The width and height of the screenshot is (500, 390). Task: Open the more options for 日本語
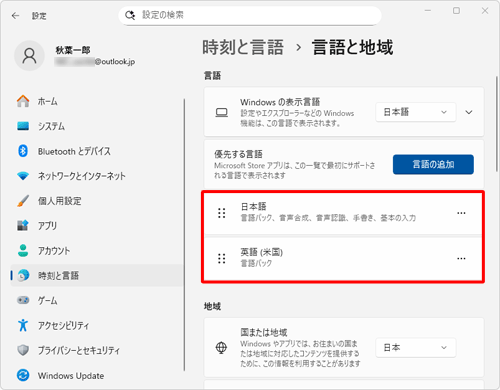pyautogui.click(x=461, y=213)
